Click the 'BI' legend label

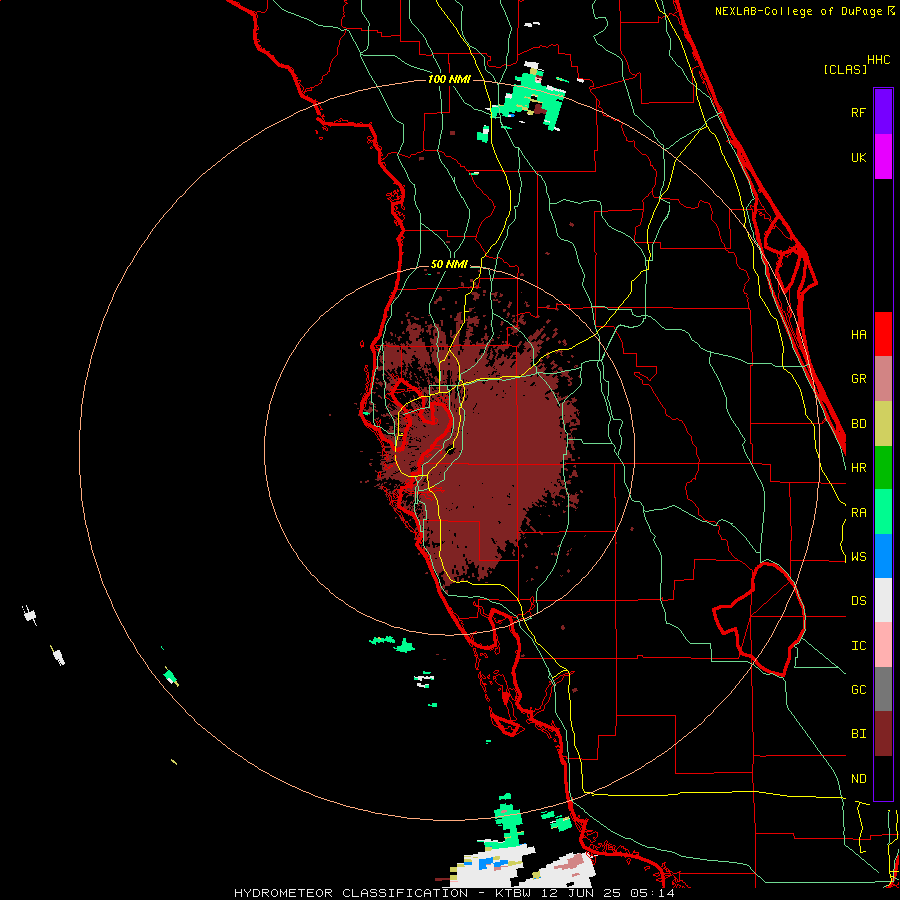pyautogui.click(x=858, y=734)
